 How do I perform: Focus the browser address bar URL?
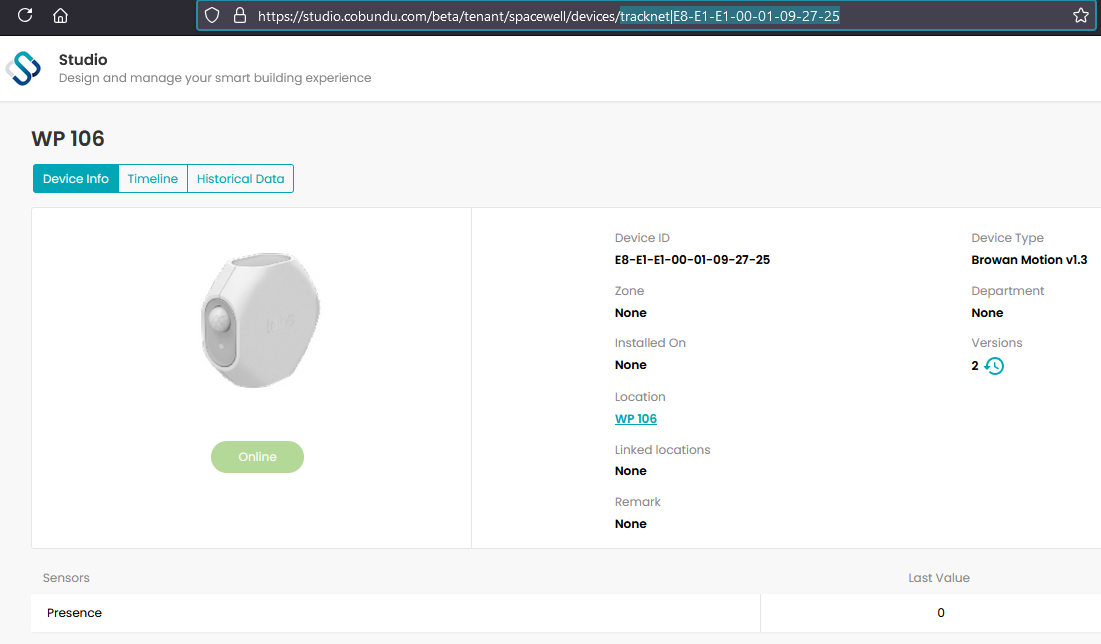[548, 15]
